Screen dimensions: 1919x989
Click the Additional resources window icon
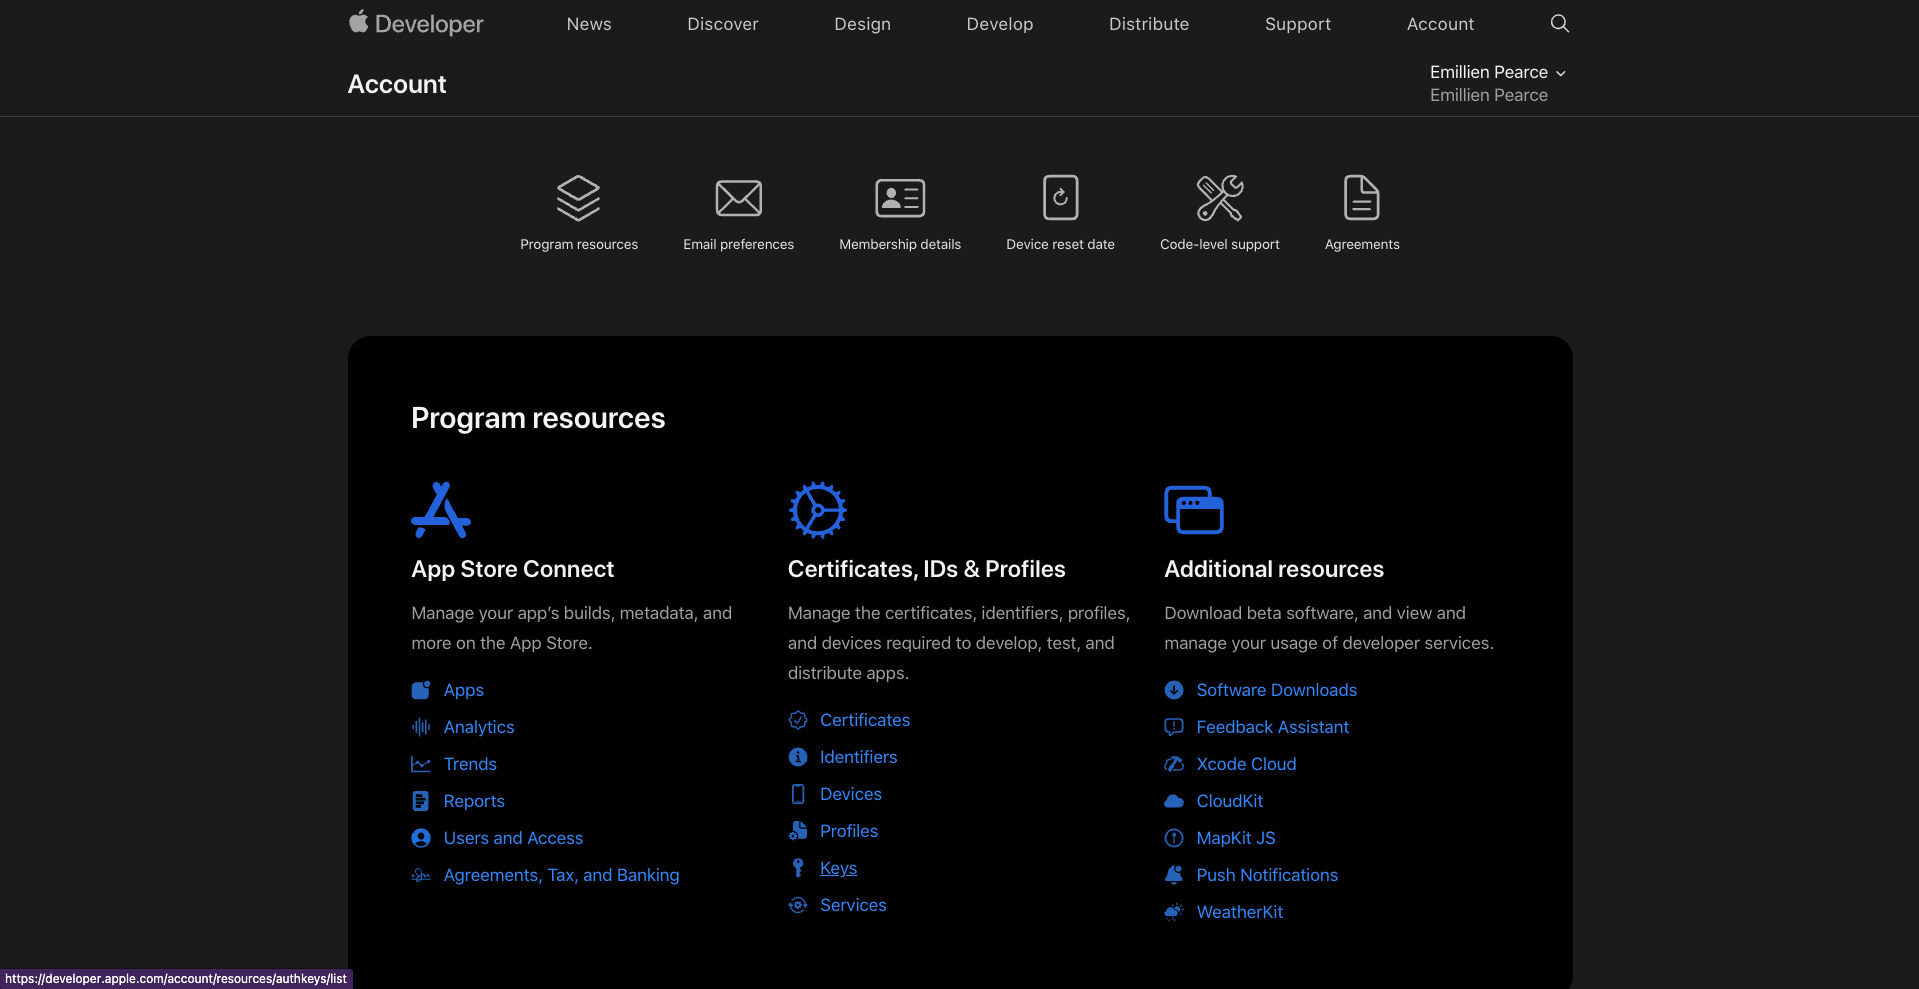point(1194,510)
